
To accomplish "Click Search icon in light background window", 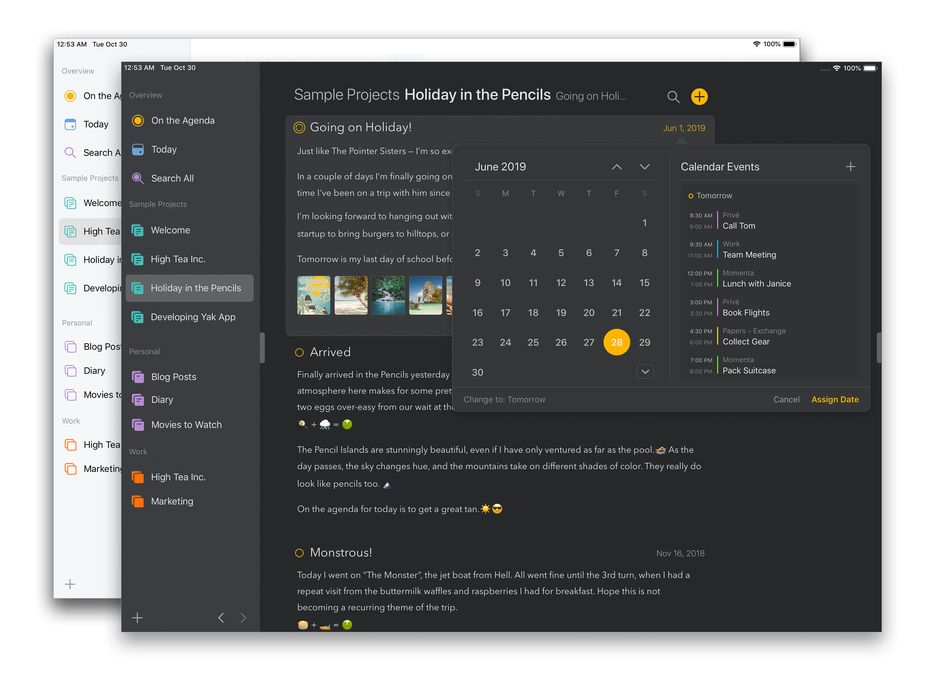I will [70, 153].
